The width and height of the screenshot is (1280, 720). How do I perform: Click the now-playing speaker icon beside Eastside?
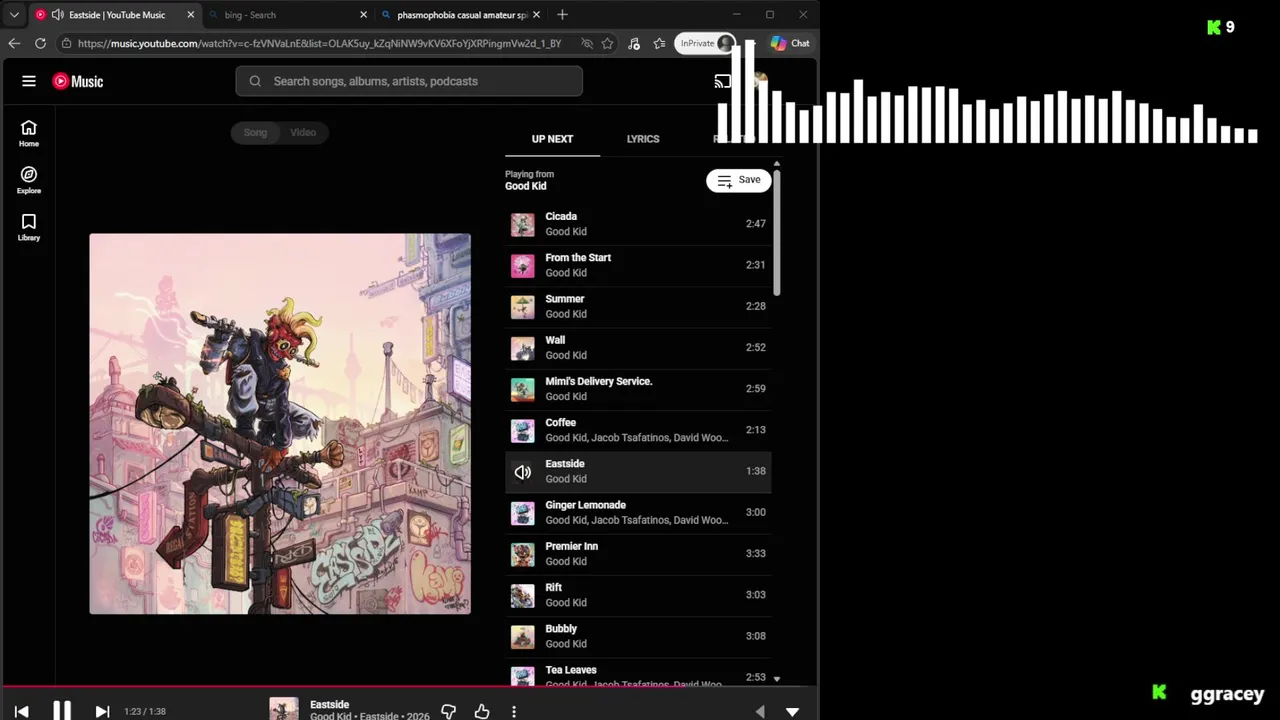click(523, 471)
